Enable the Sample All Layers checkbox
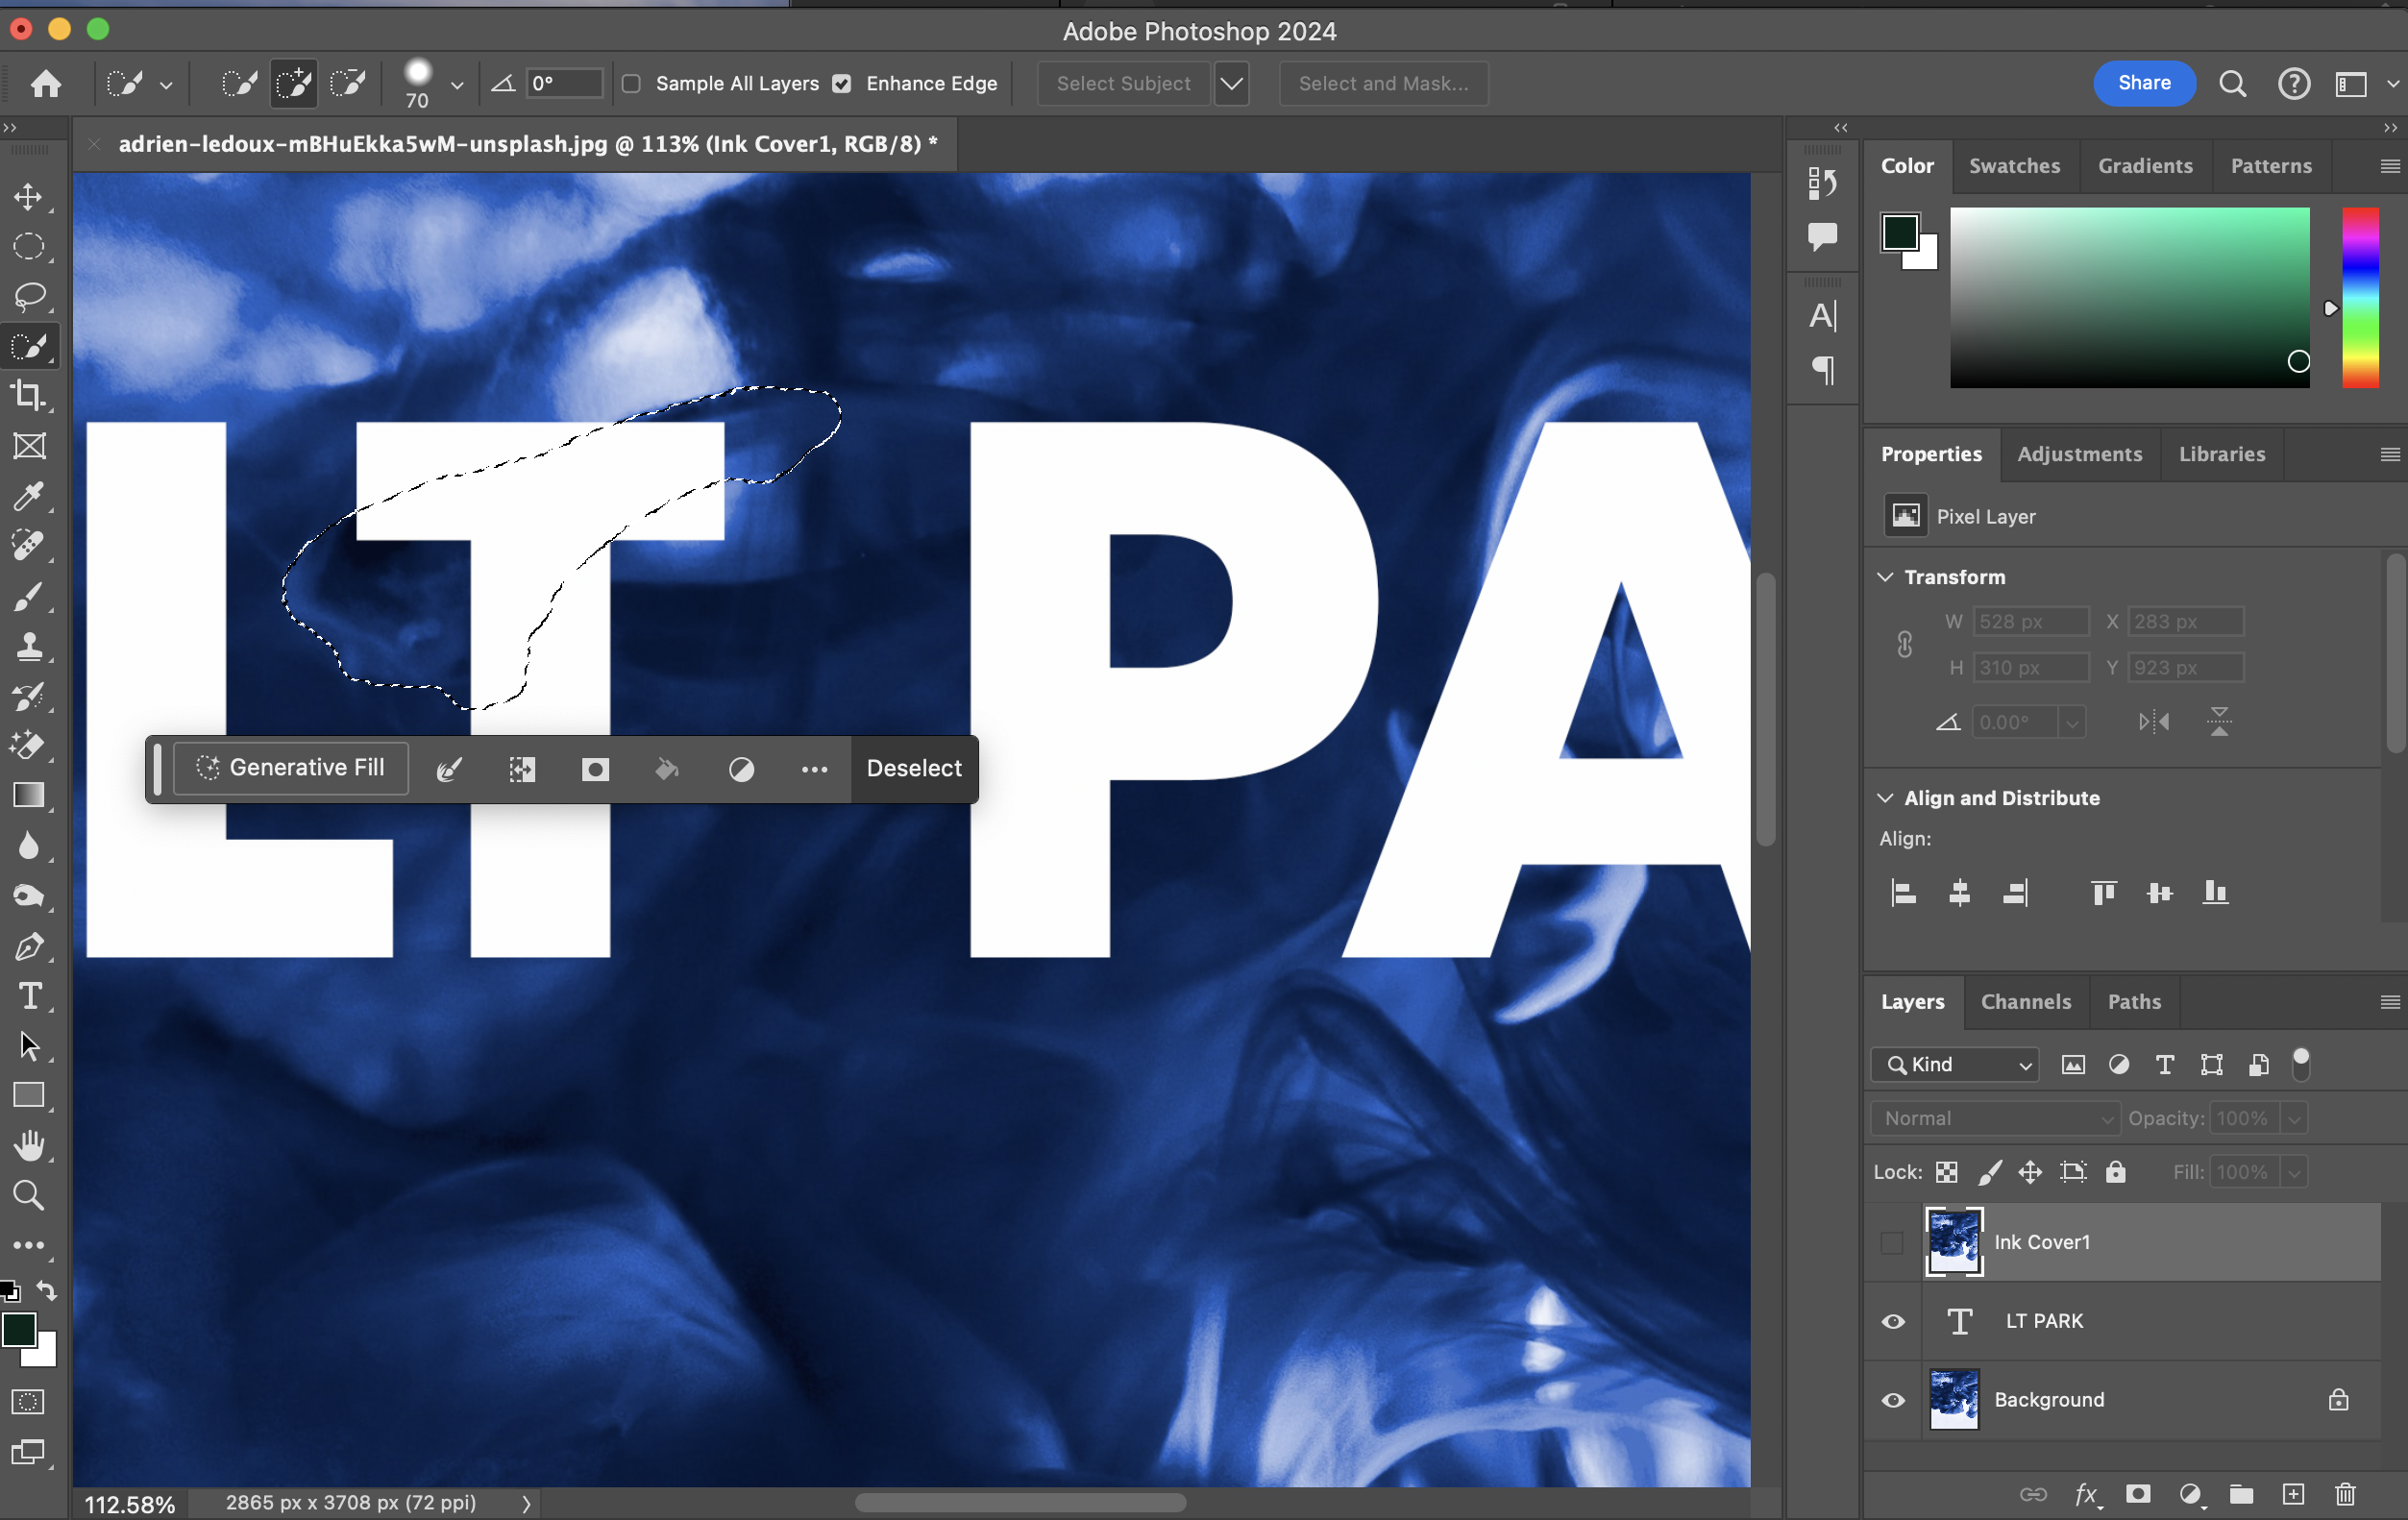The width and height of the screenshot is (2408, 1520). 632,84
